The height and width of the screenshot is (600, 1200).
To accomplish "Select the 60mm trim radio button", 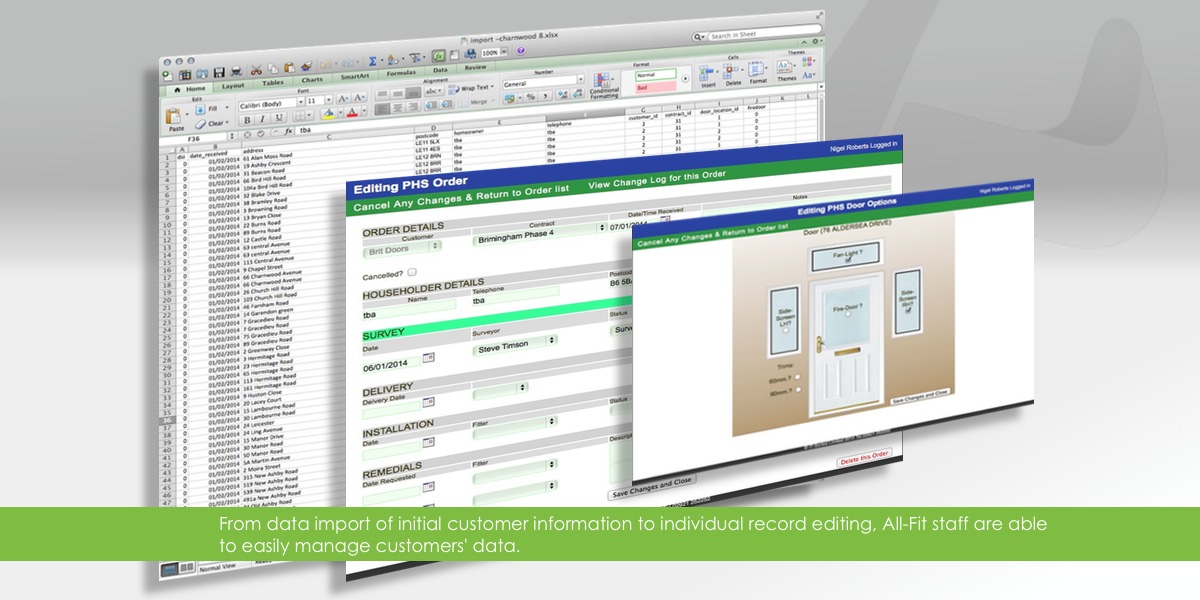I will (797, 376).
